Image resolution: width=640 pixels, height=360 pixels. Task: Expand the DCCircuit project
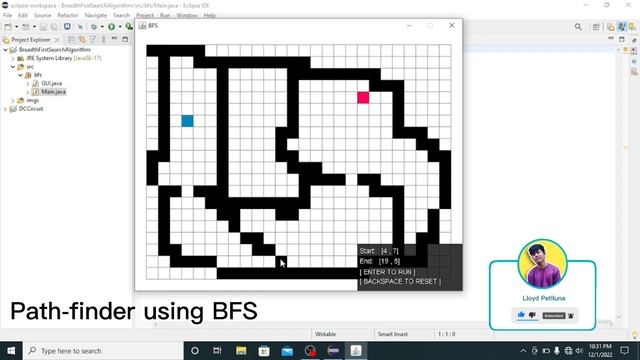(5, 109)
